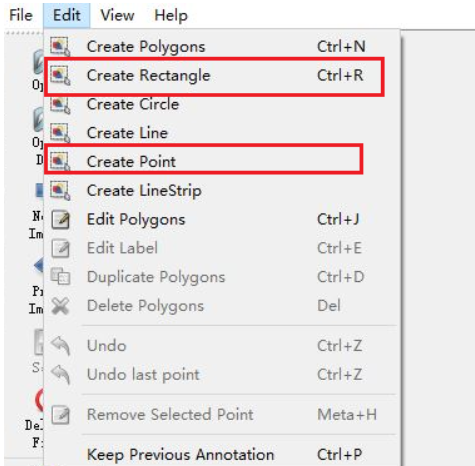Click the Undo last point entry
This screenshot has height=466, width=475.
[222, 374]
